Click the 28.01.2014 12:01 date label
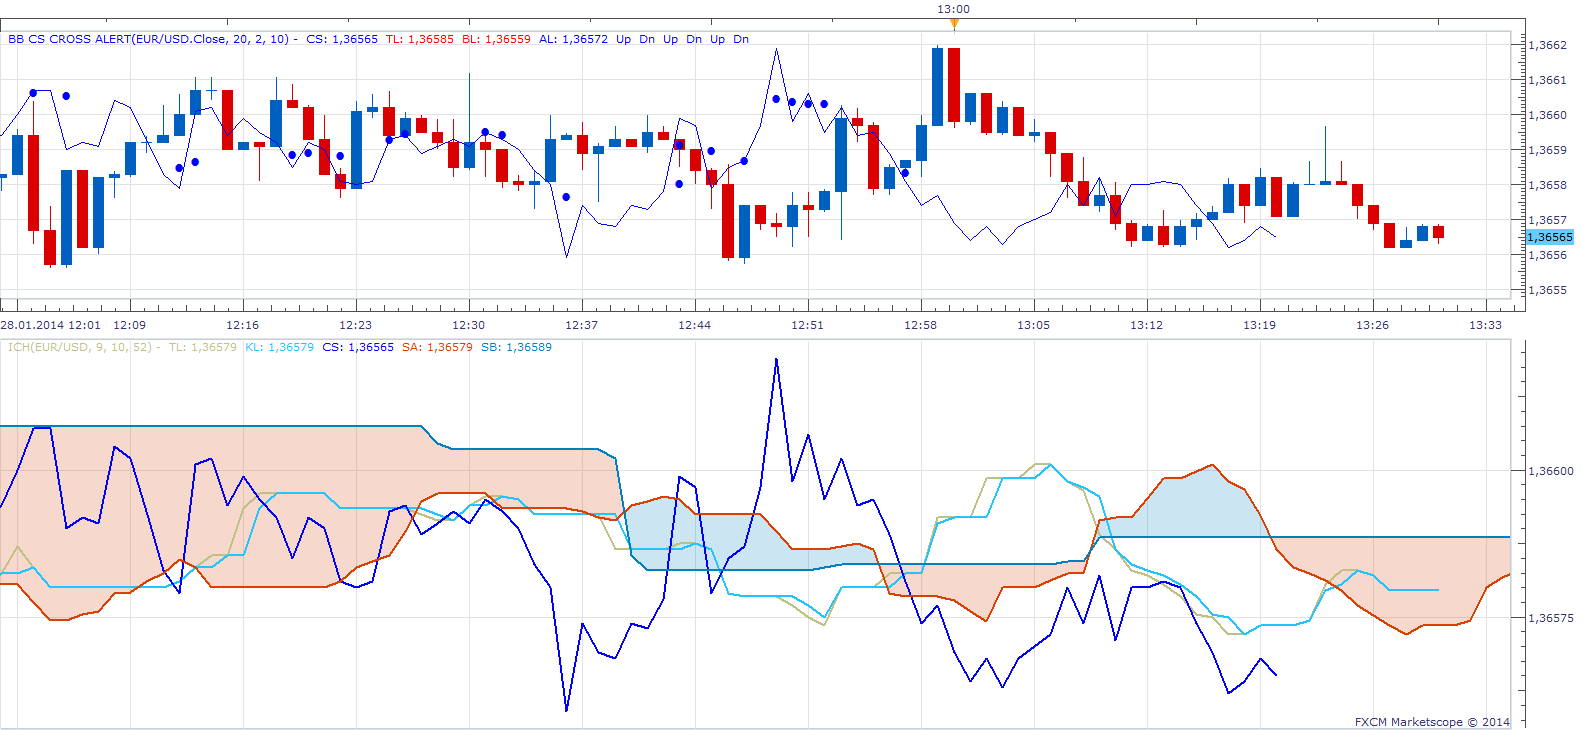 (51, 325)
